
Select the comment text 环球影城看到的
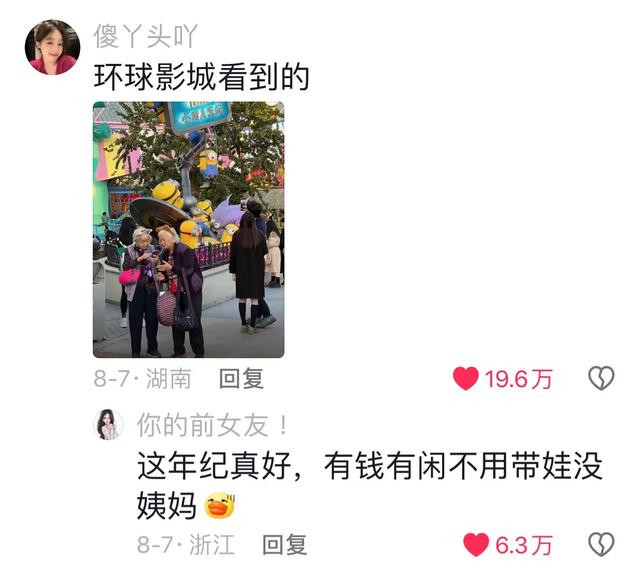click(x=201, y=77)
